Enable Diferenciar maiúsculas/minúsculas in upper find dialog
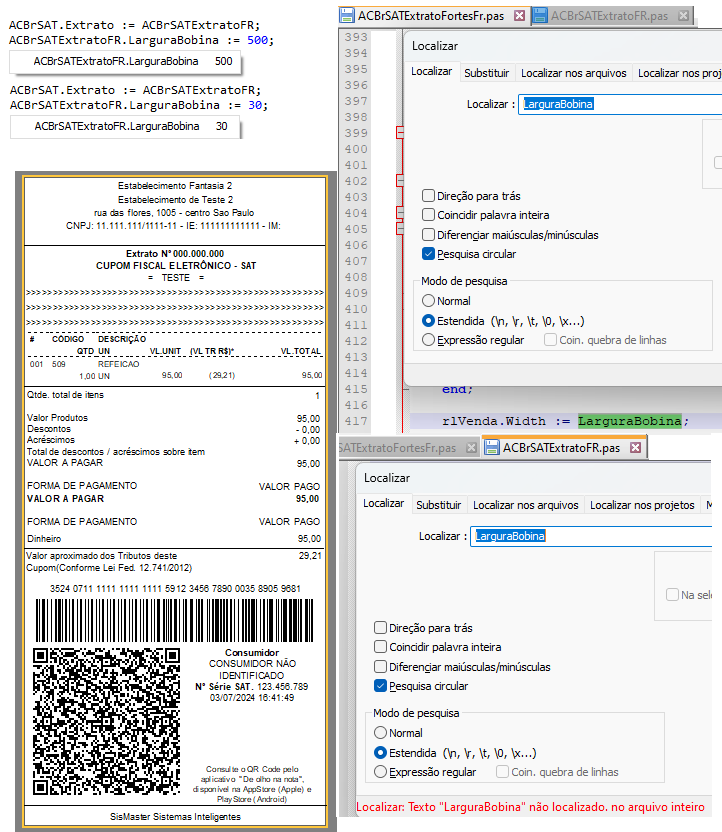722x832 pixels. (429, 235)
